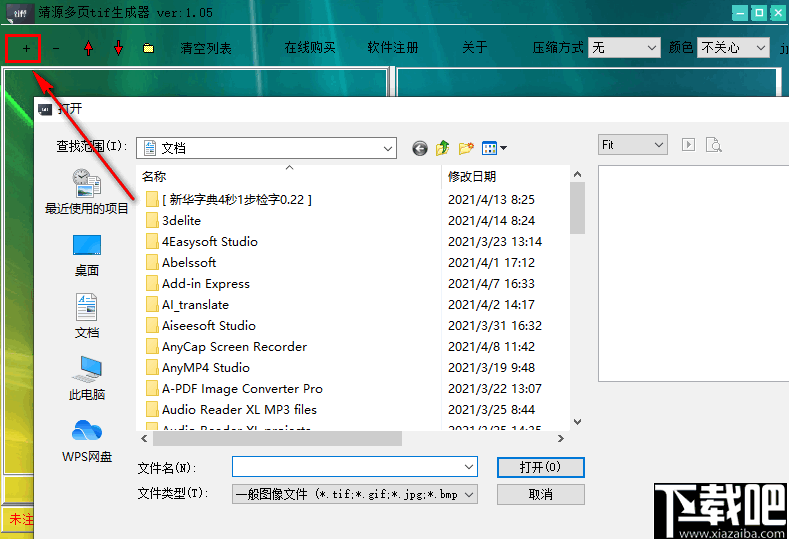Click the file list scroll up arrow
The width and height of the screenshot is (789, 539).
578,174
